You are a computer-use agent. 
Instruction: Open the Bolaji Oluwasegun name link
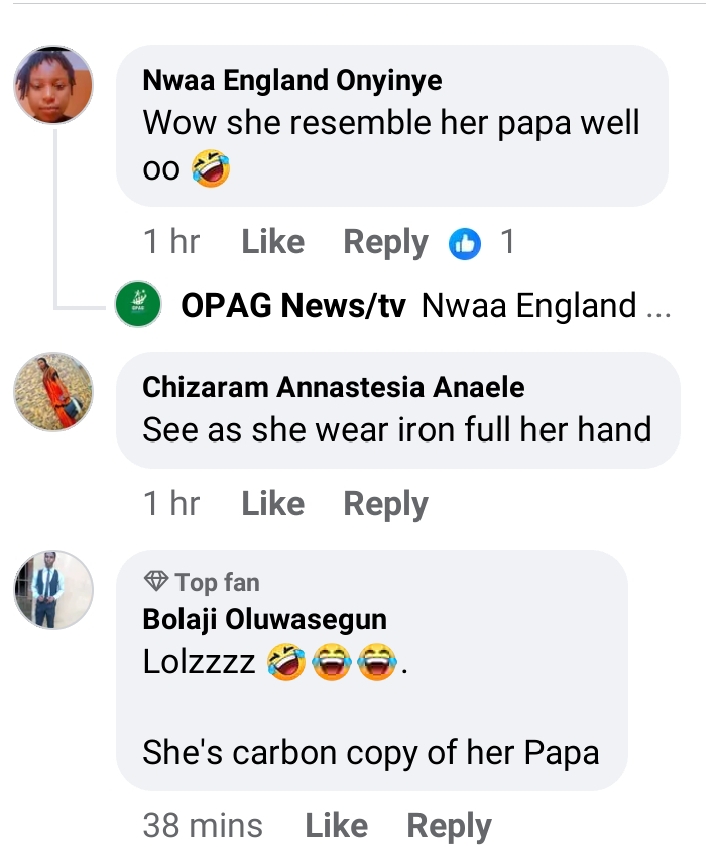(264, 619)
